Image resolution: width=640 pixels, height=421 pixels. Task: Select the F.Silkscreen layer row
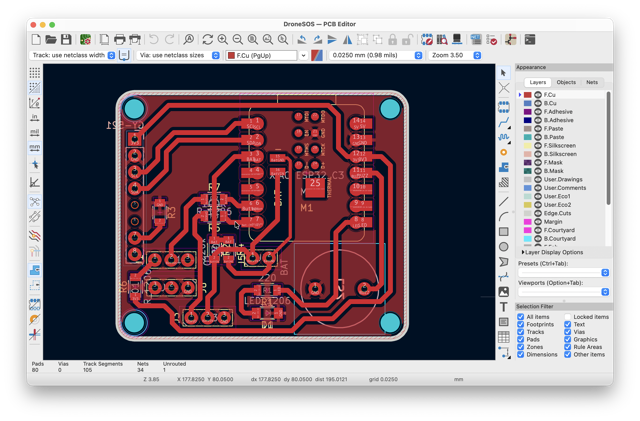coord(562,145)
